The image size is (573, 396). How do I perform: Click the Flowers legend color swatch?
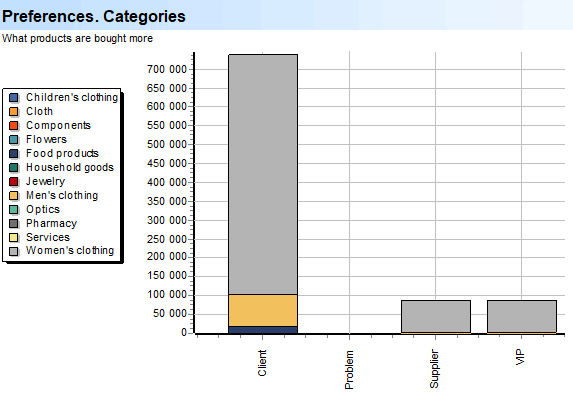14,140
